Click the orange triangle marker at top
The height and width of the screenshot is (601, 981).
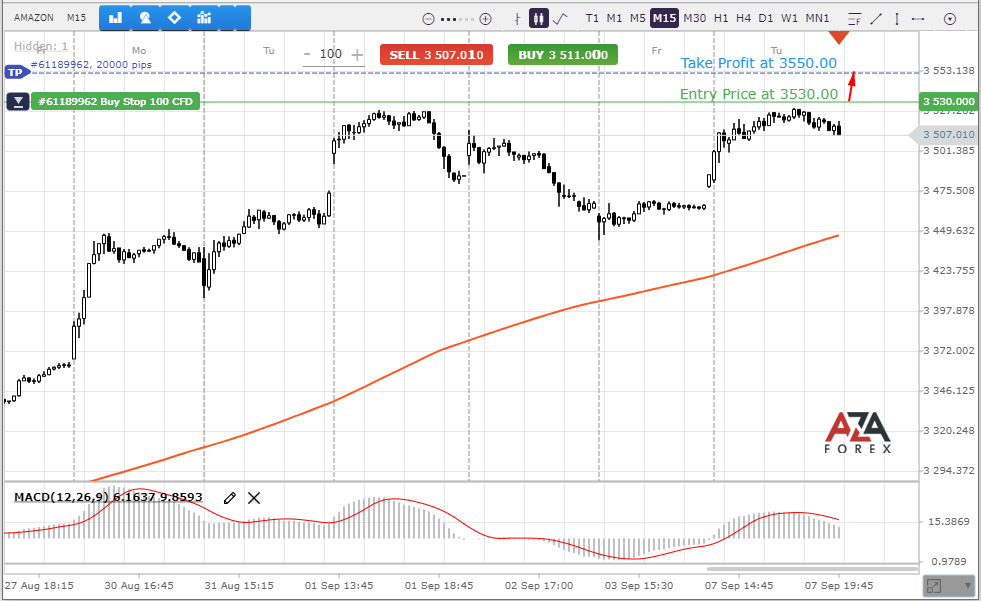(839, 37)
